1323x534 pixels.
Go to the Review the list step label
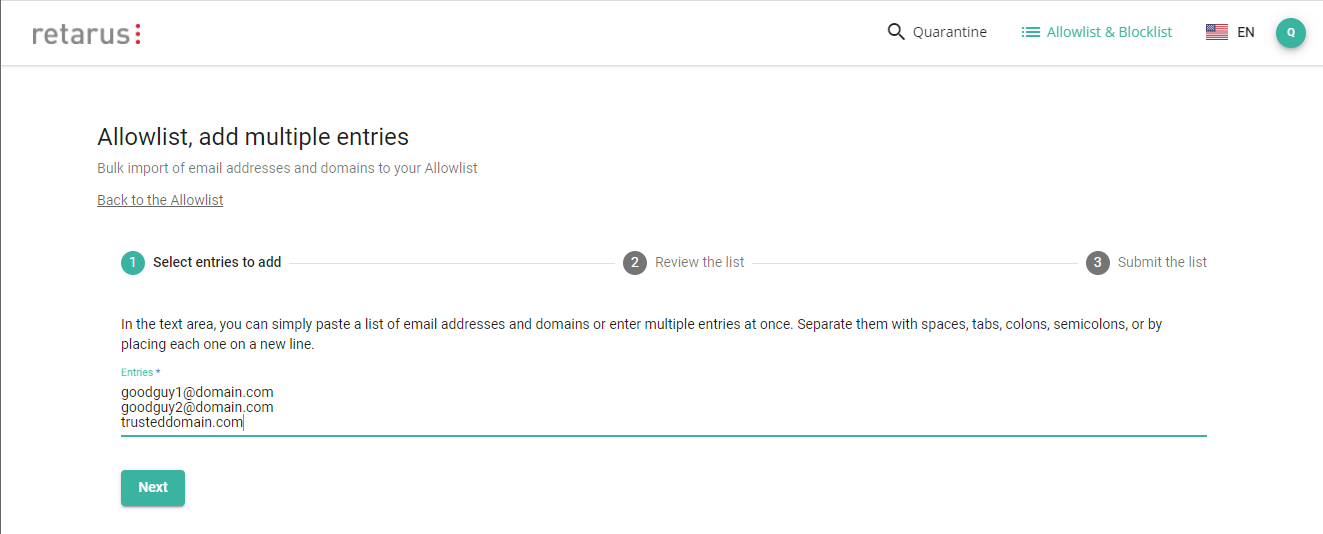click(x=700, y=263)
